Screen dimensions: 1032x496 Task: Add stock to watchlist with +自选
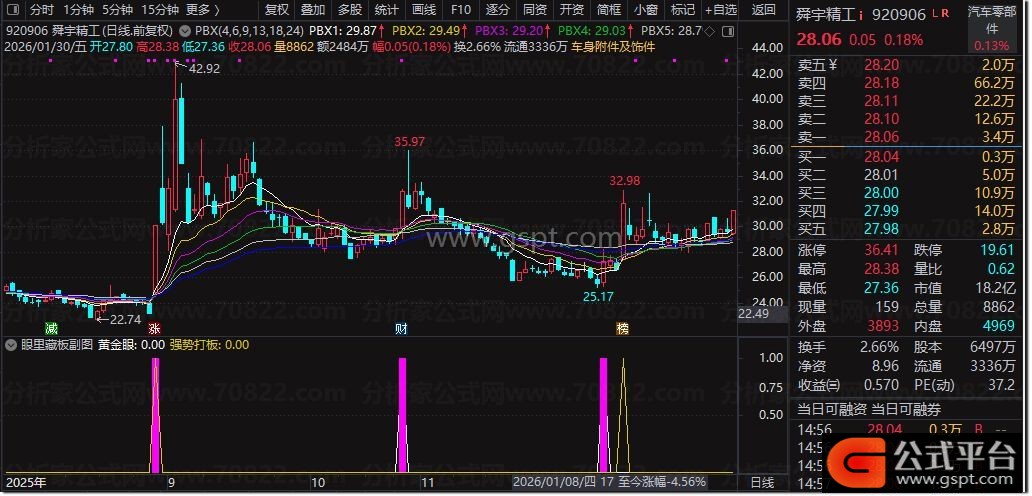tap(720, 10)
